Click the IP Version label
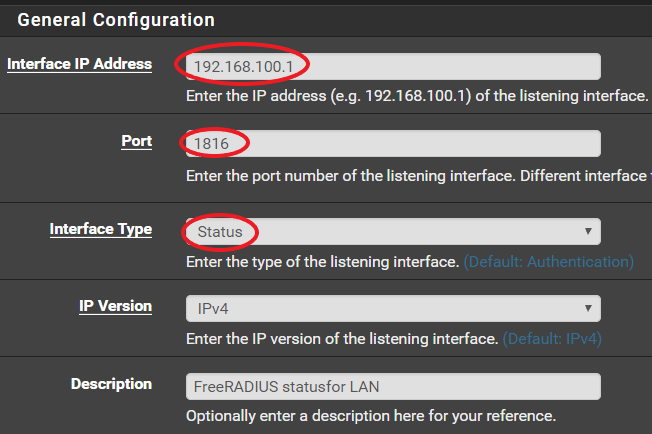 point(116,306)
